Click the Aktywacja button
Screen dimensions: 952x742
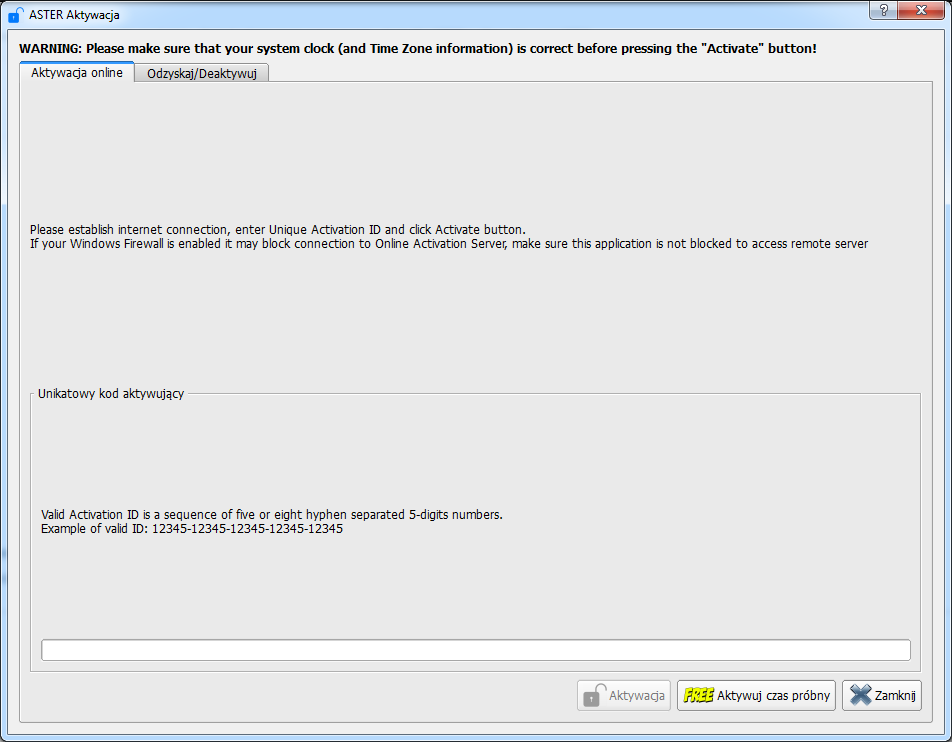624,695
